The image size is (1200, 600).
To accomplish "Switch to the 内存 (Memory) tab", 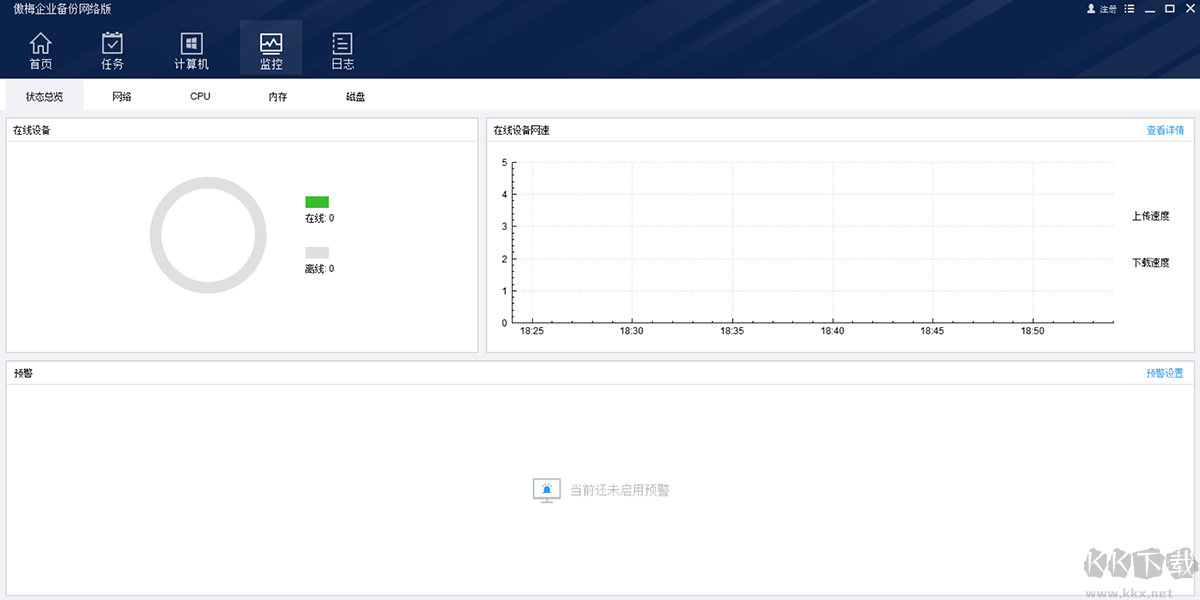I will click(x=276, y=95).
